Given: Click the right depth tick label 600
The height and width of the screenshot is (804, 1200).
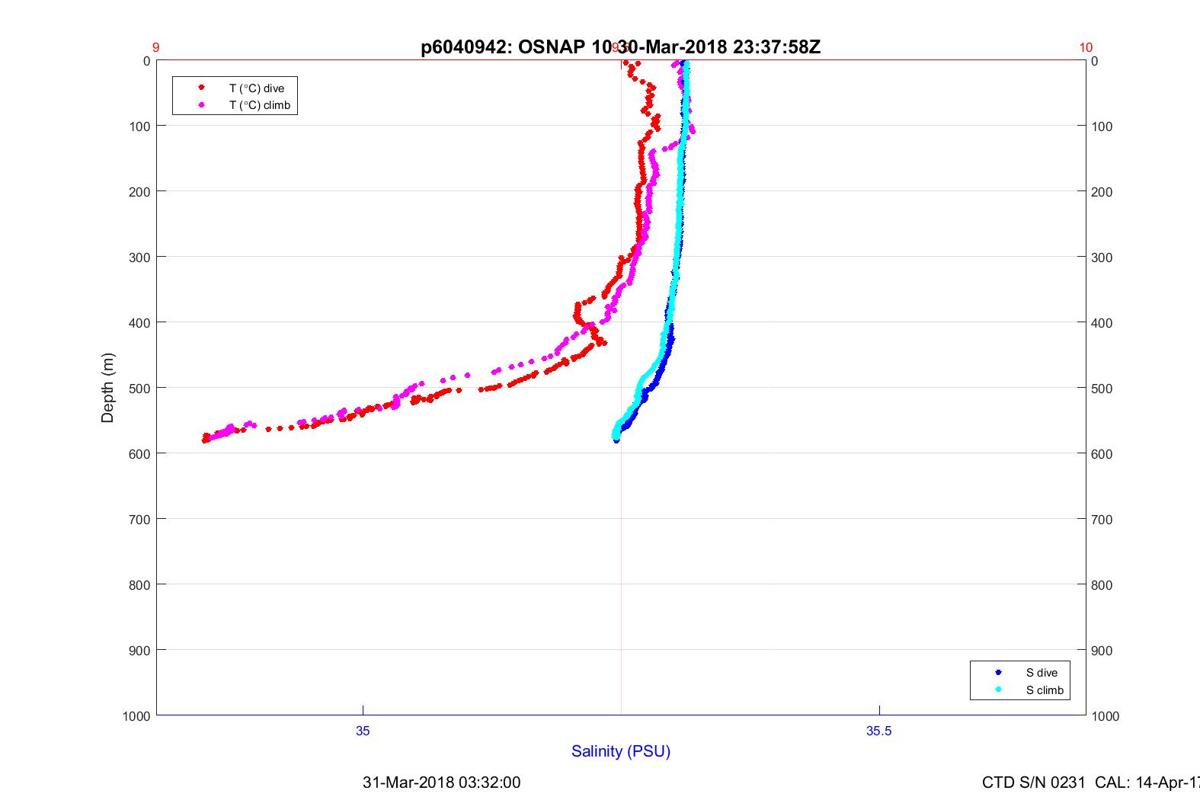Looking at the screenshot, I should point(1104,454).
